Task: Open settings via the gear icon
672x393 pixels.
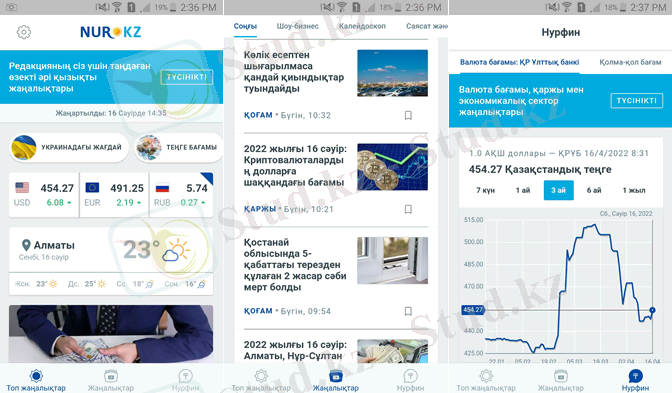Action: pos(24,32)
